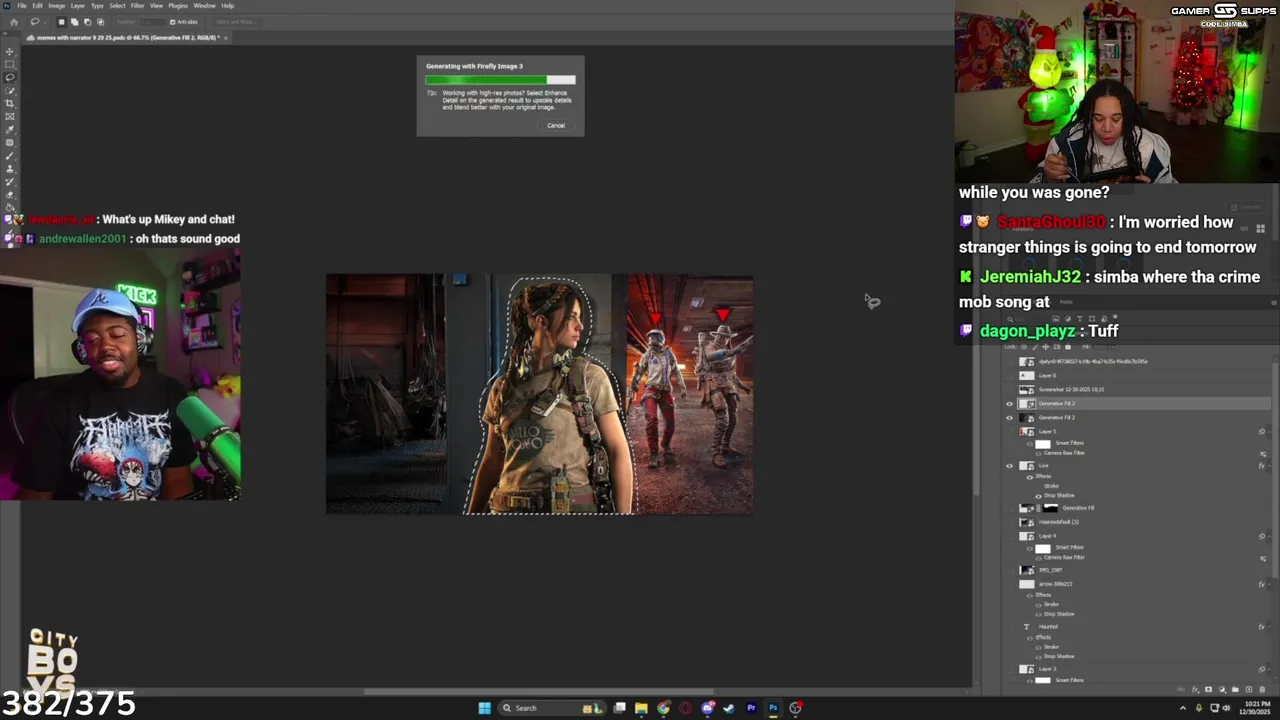Viewport: 1280px width, 720px height.
Task: Expand the collapsed tools panel arrows
Action: (x=5, y=33)
